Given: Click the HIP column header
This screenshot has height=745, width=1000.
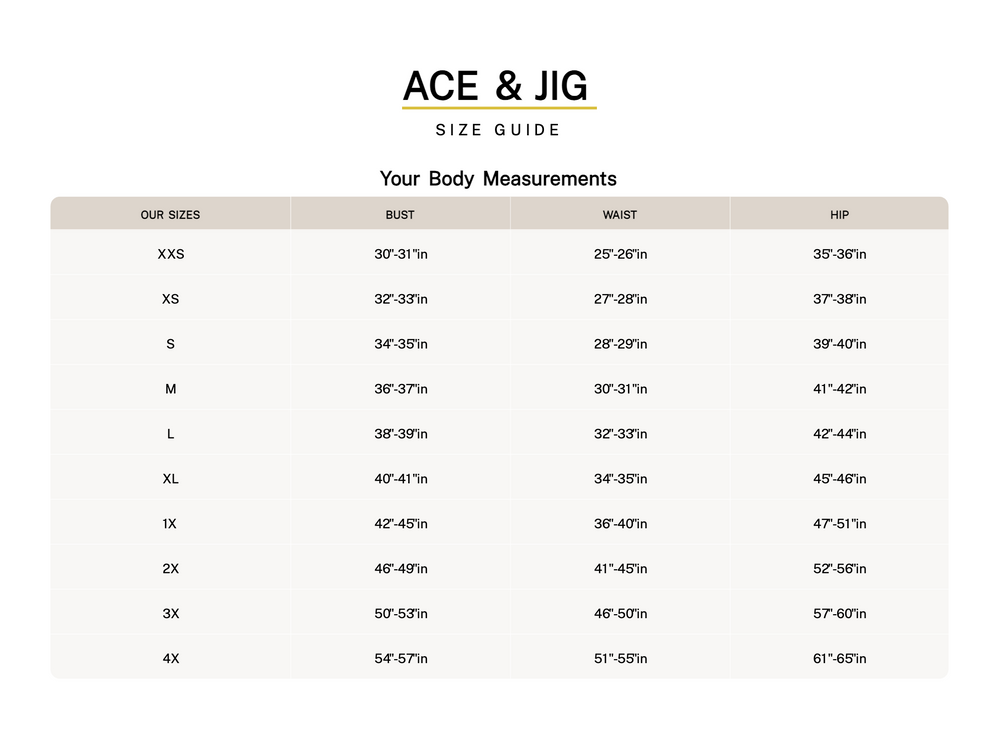Looking at the screenshot, I should (839, 215).
